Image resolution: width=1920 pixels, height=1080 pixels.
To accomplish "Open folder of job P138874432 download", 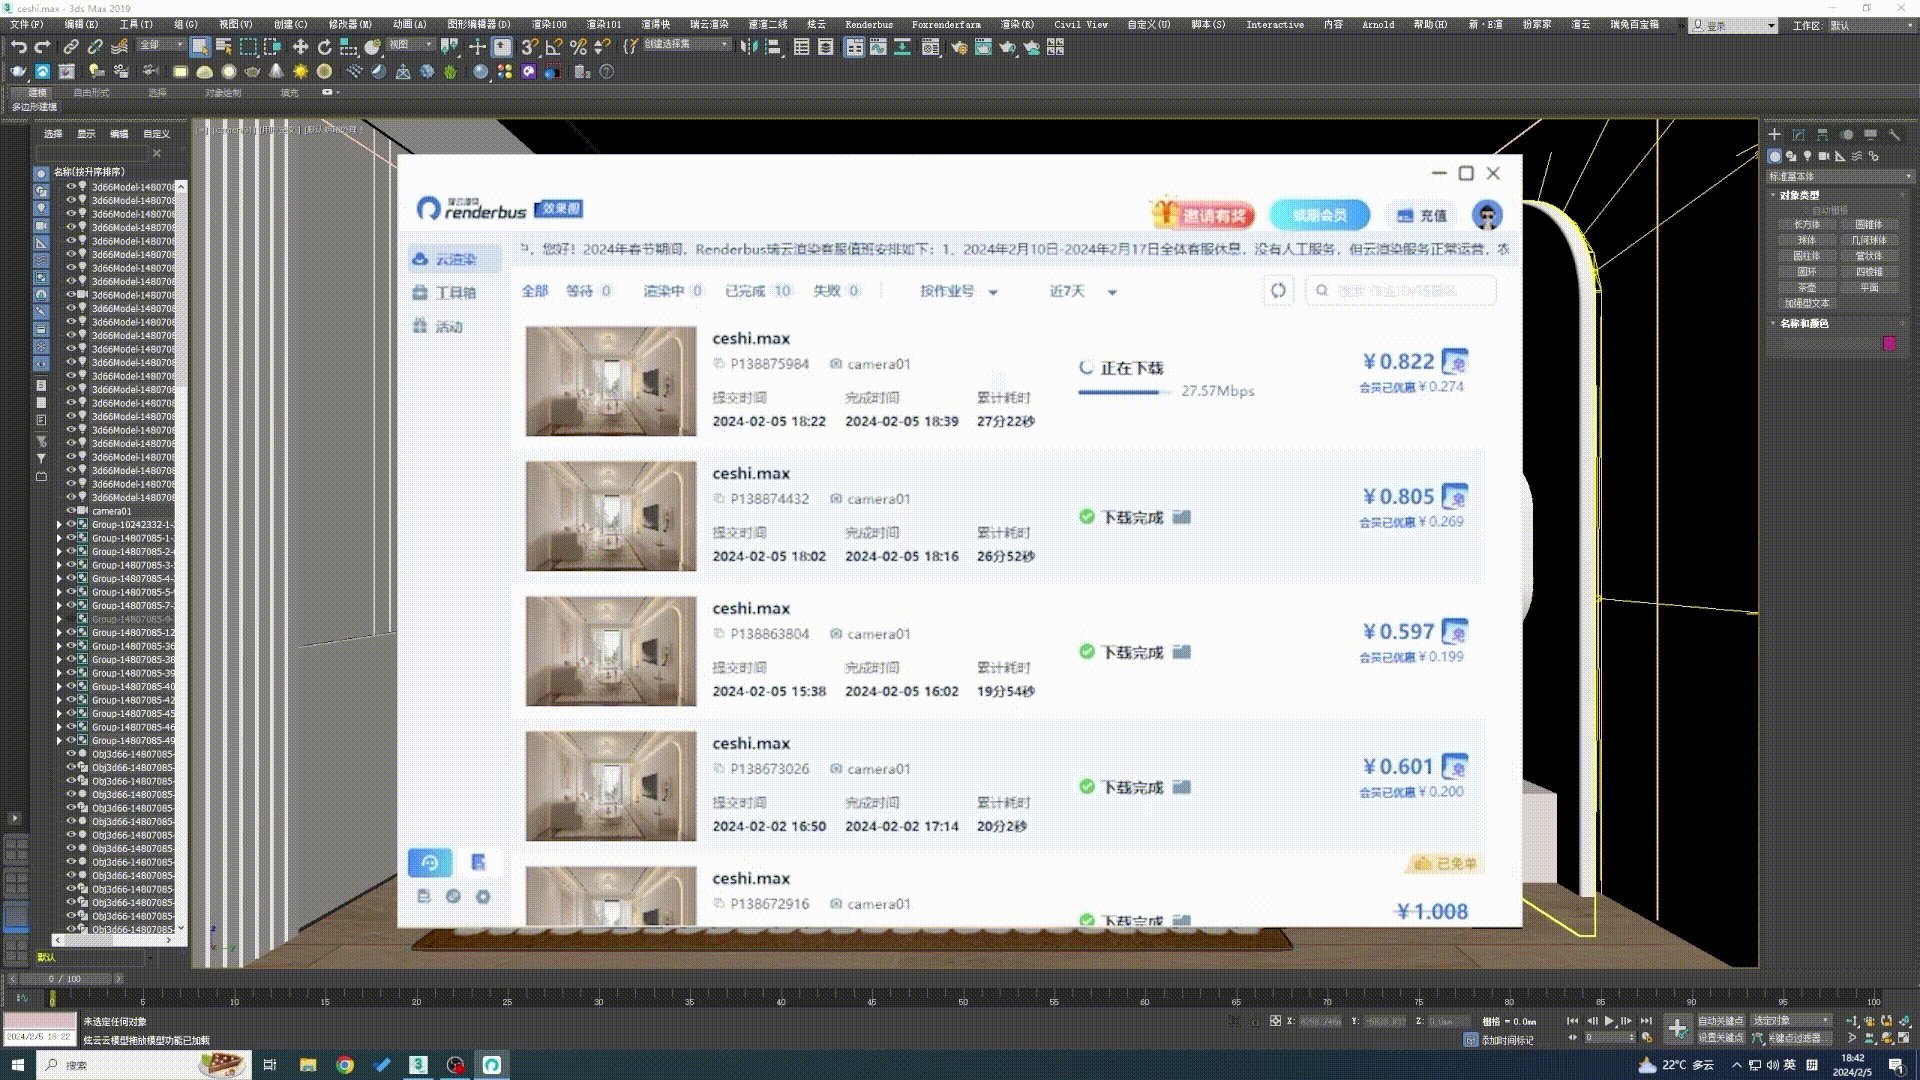I will [x=1181, y=517].
